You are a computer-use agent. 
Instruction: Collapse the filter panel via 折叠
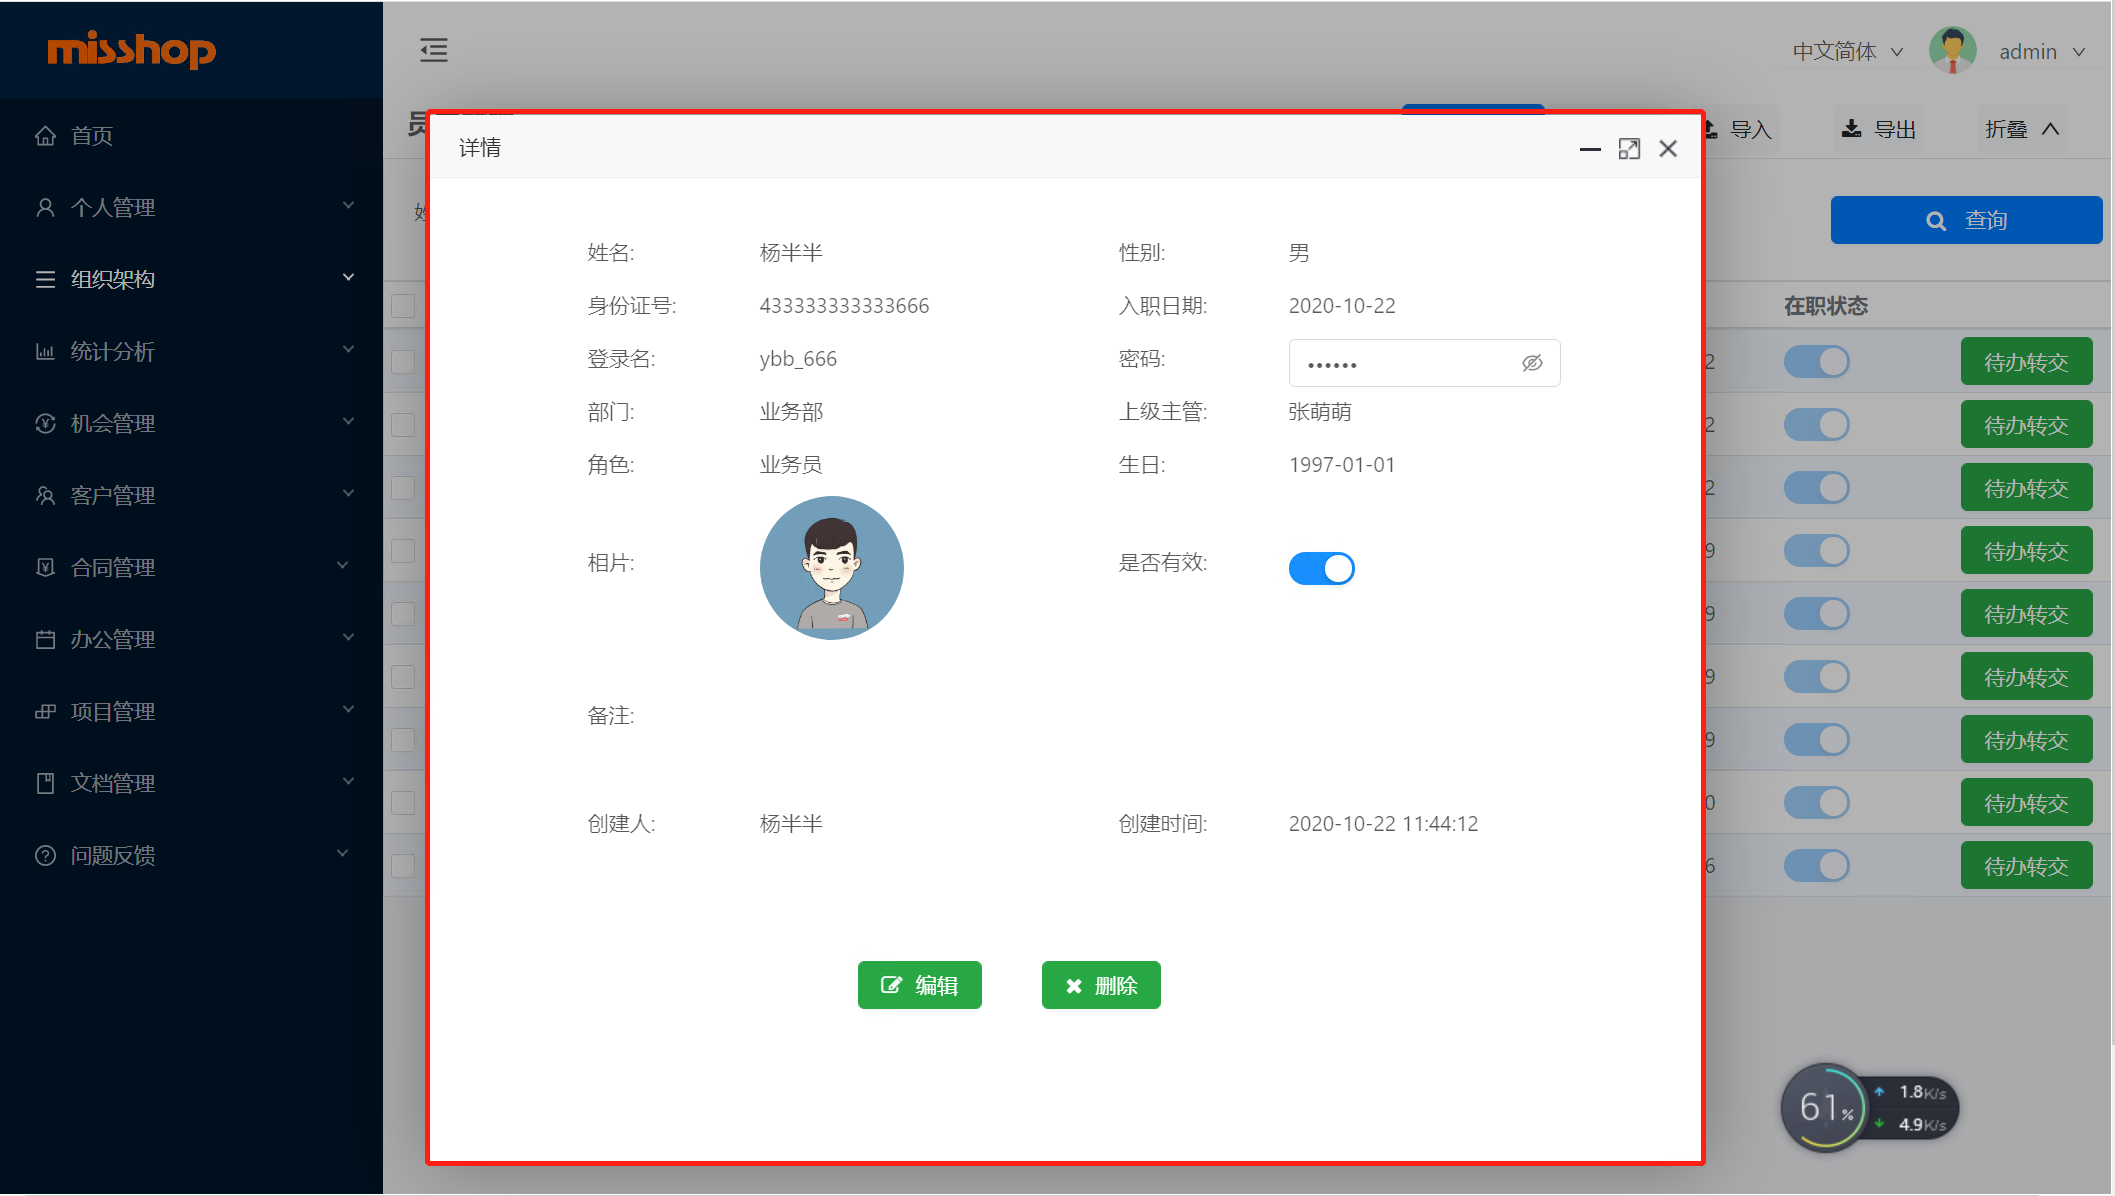point(2021,129)
